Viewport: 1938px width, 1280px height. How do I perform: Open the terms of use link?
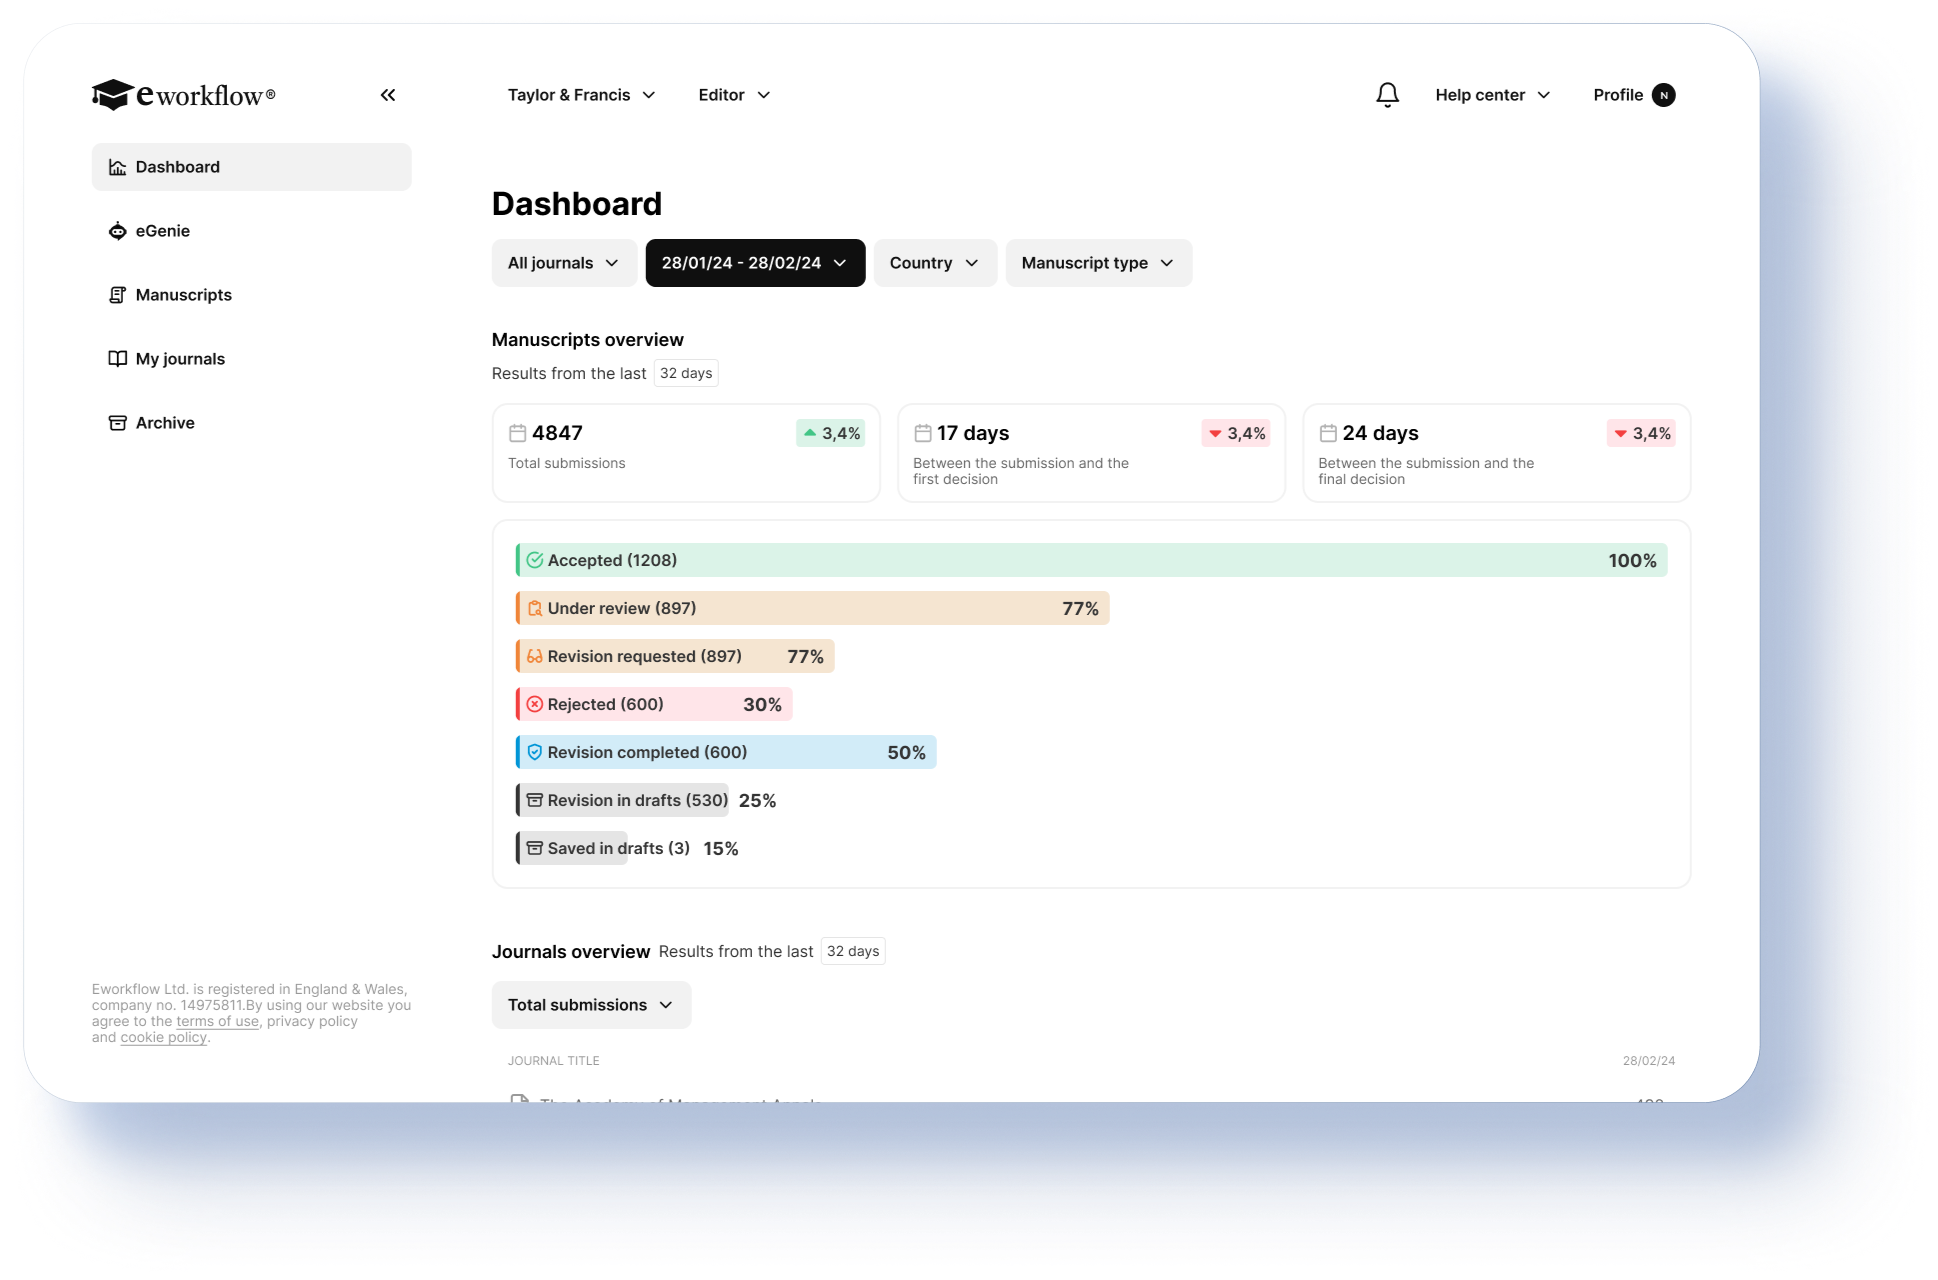point(217,1021)
